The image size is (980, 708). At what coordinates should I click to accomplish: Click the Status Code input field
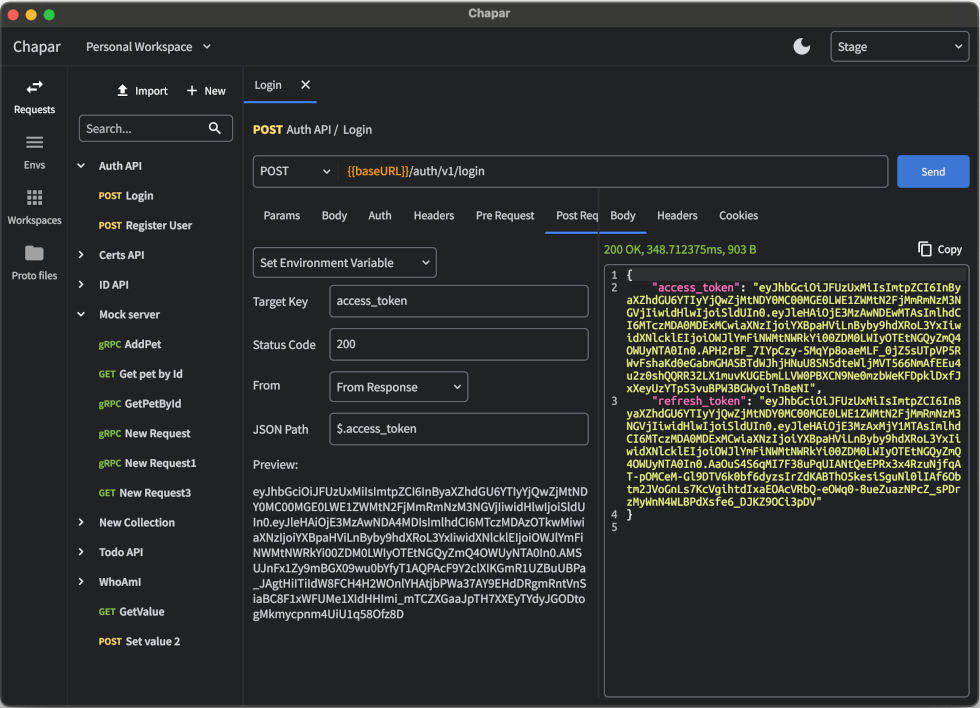pos(459,344)
